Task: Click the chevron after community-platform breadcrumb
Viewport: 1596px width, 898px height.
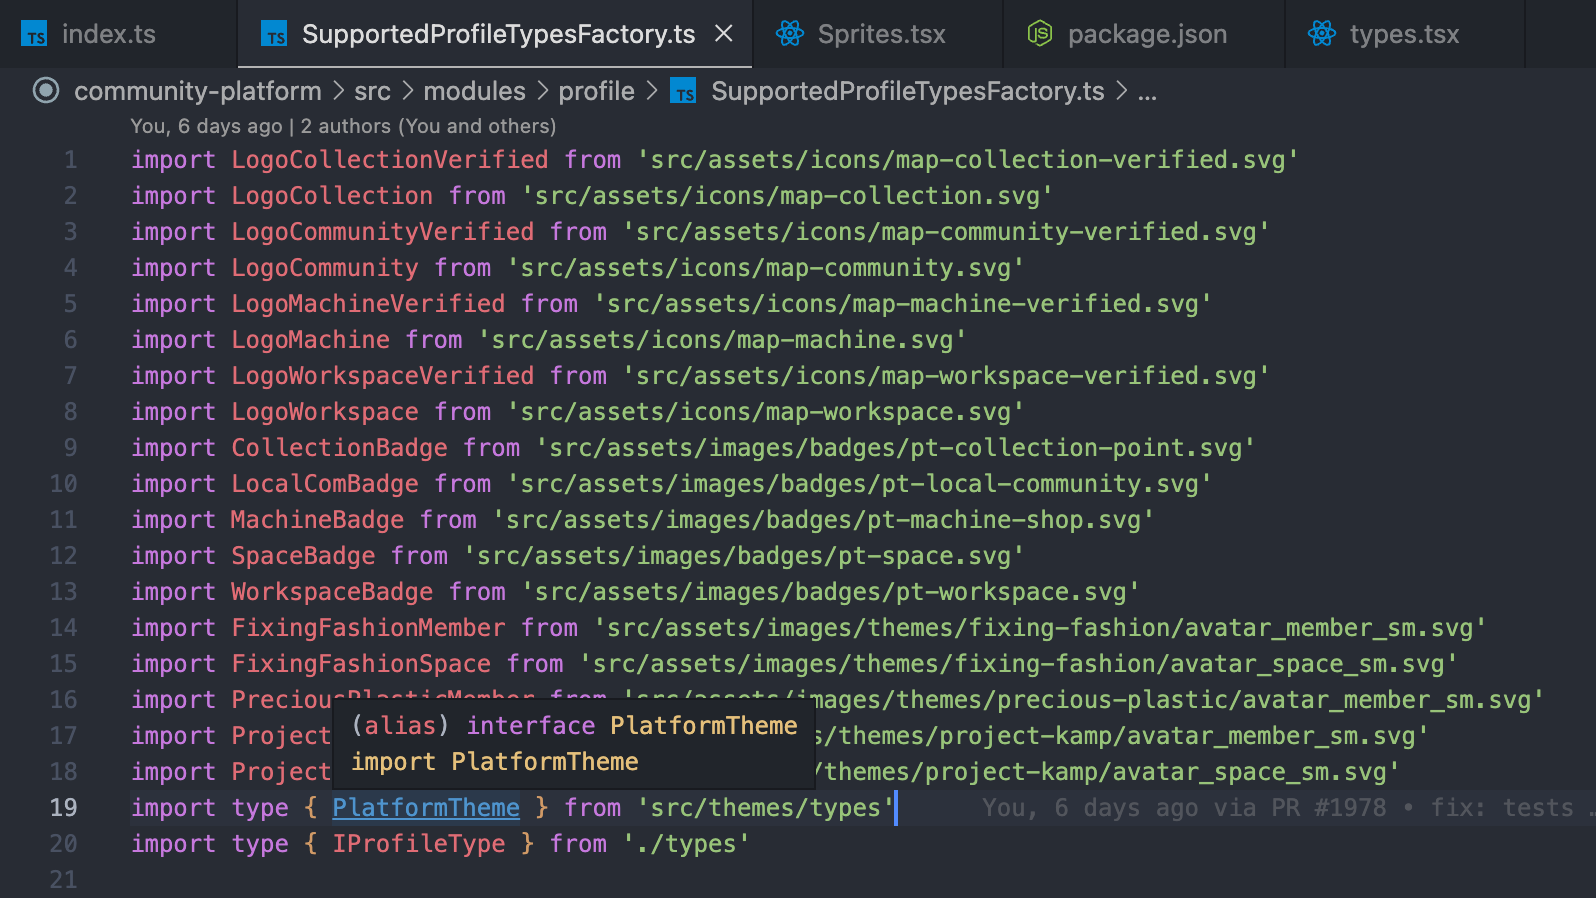Action: pyautogui.click(x=338, y=91)
